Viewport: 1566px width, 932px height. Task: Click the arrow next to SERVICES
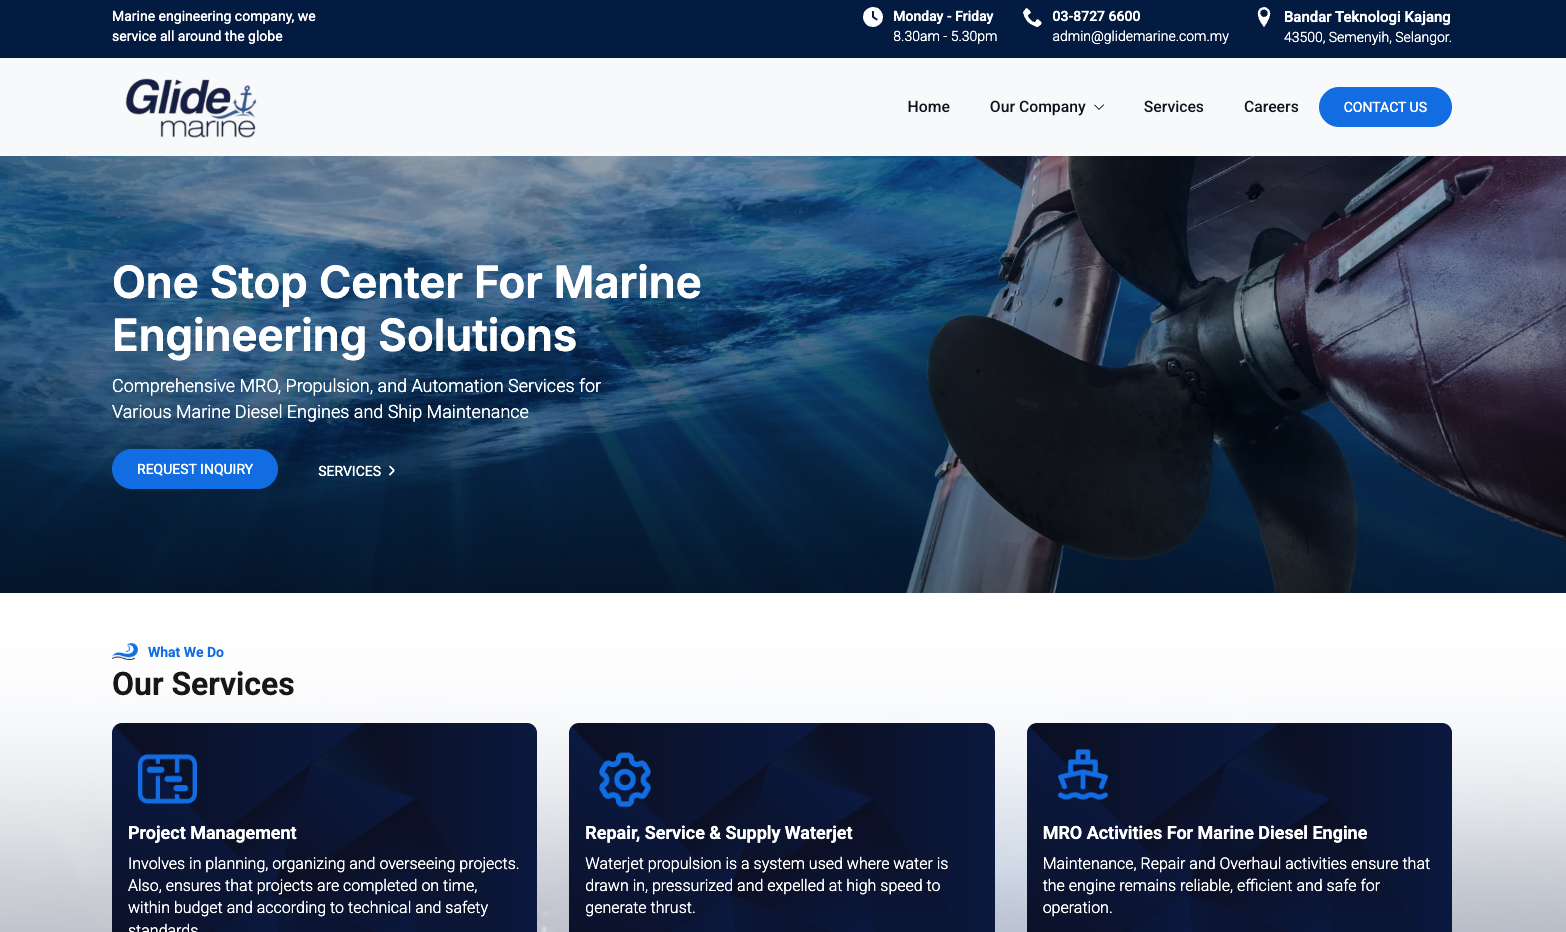(392, 470)
